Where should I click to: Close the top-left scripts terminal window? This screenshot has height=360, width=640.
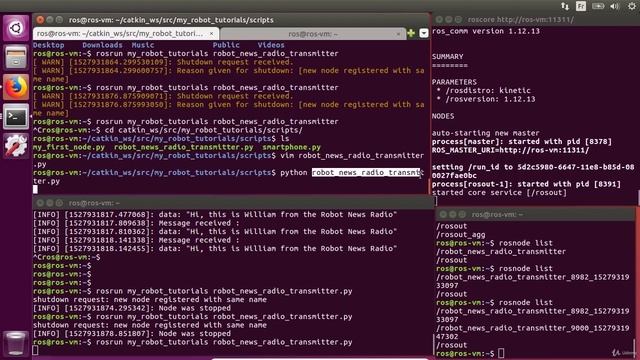tap(40, 20)
